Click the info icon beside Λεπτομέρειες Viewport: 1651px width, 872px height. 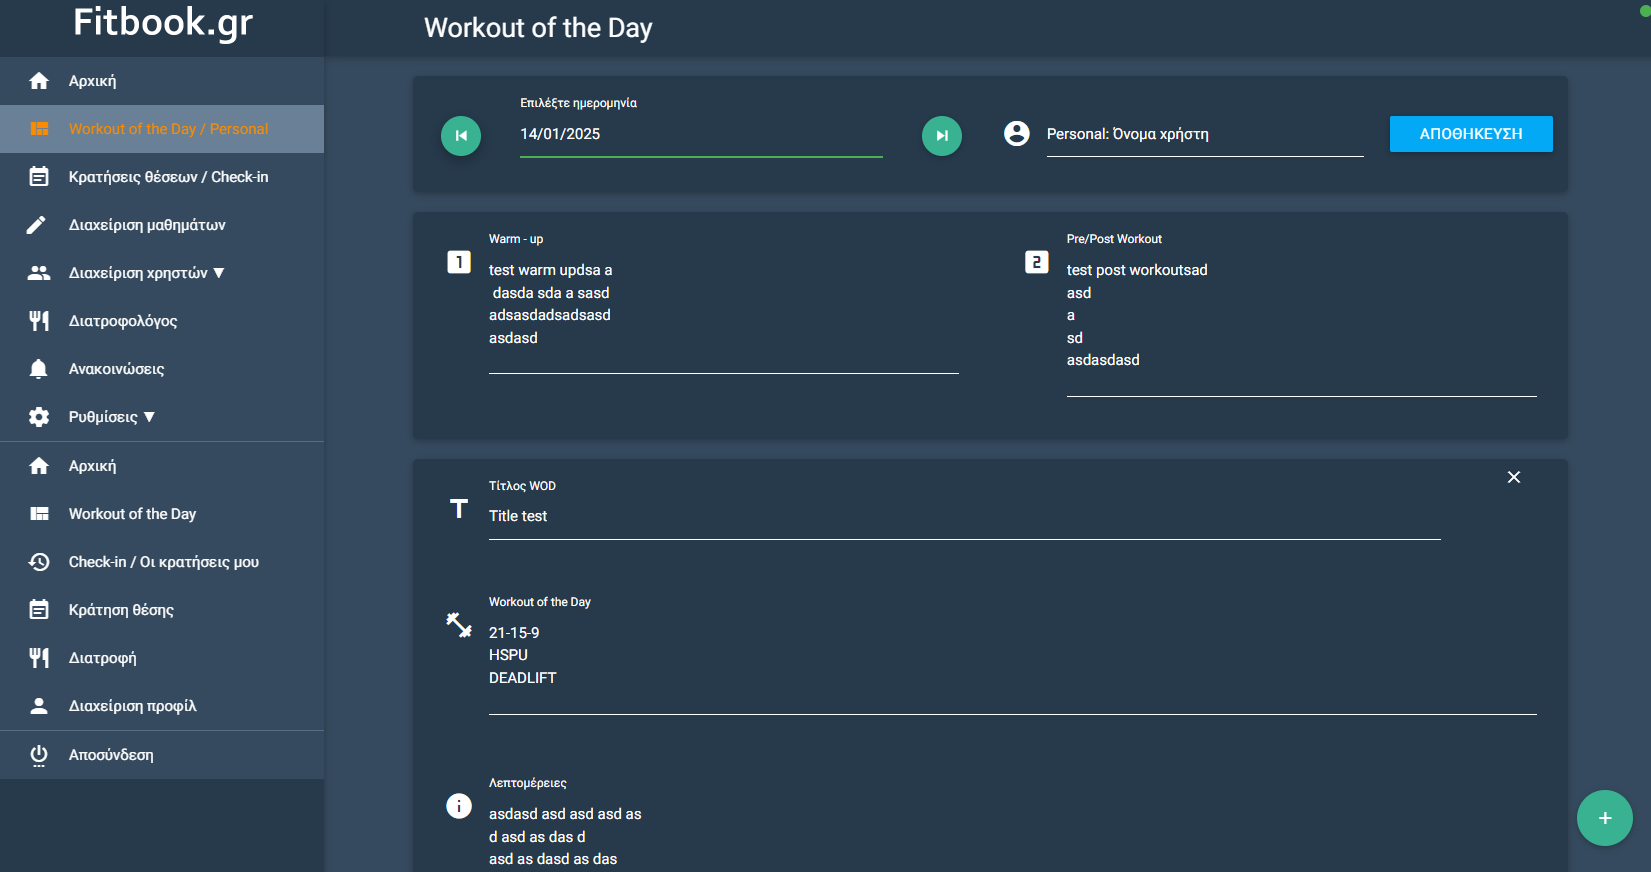[459, 806]
